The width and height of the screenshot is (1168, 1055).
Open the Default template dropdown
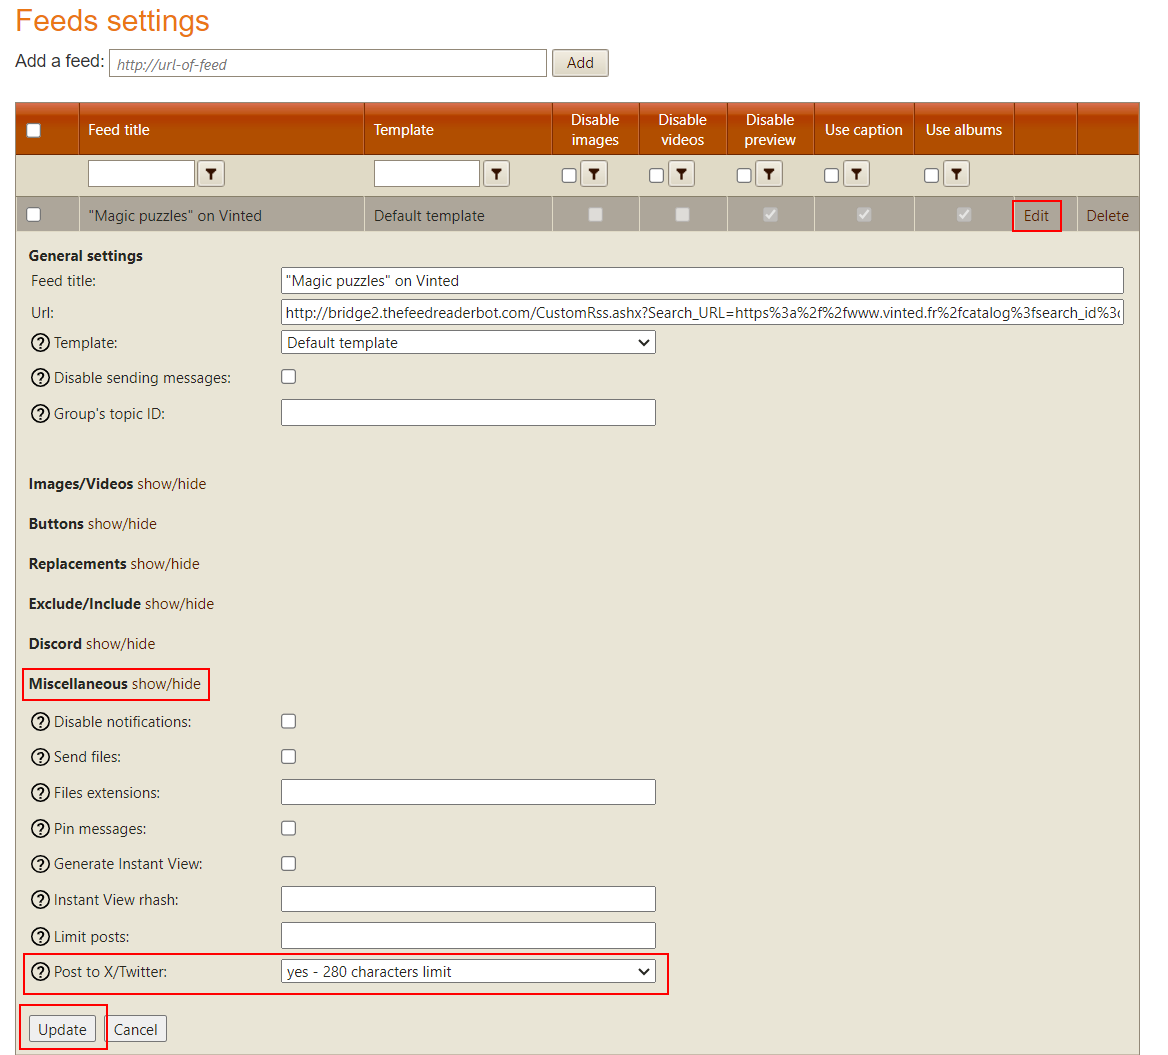[x=468, y=343]
